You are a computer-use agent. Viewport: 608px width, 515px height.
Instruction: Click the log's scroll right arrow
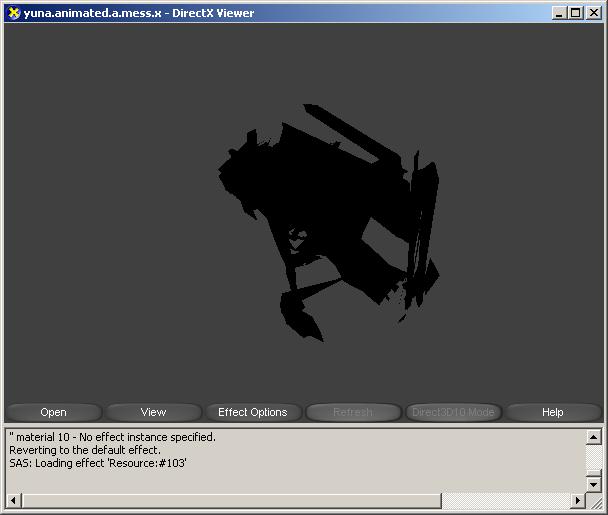577,500
